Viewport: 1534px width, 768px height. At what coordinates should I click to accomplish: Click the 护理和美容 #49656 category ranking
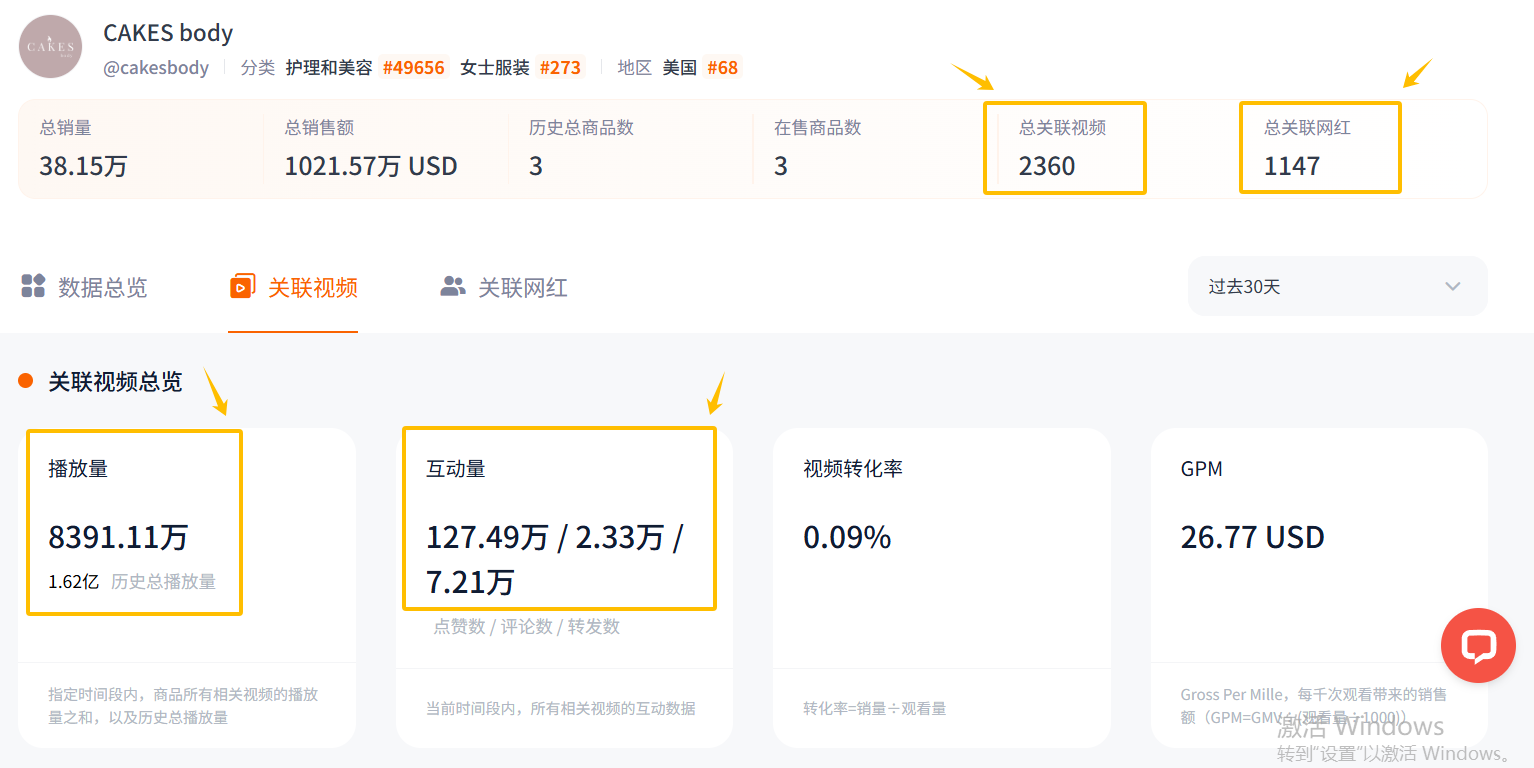[x=365, y=68]
